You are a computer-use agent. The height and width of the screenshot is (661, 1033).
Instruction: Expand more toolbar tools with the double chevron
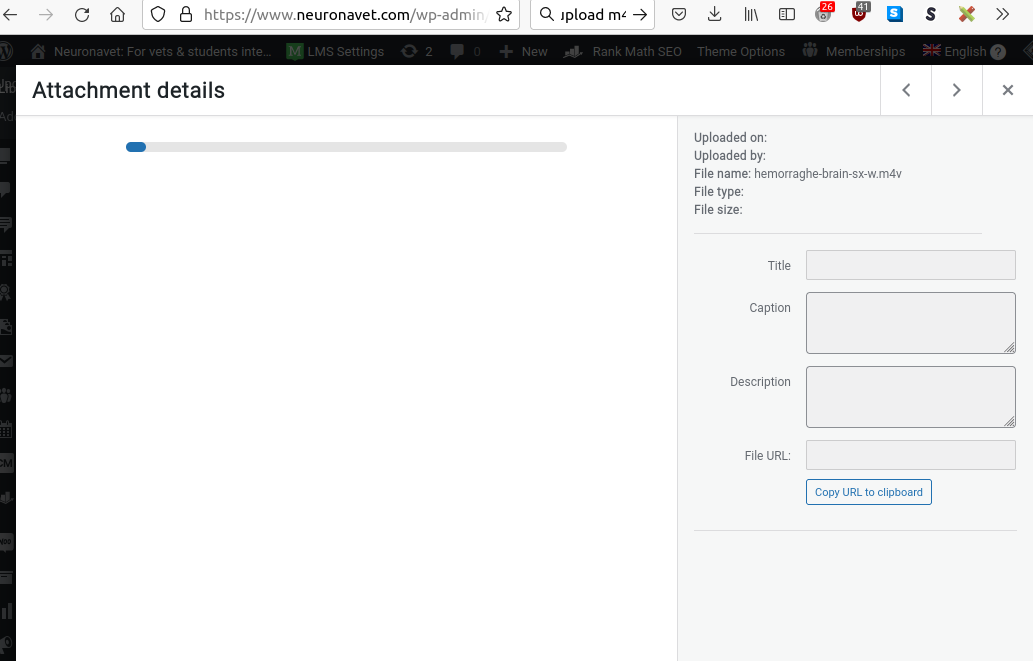(x=1002, y=14)
